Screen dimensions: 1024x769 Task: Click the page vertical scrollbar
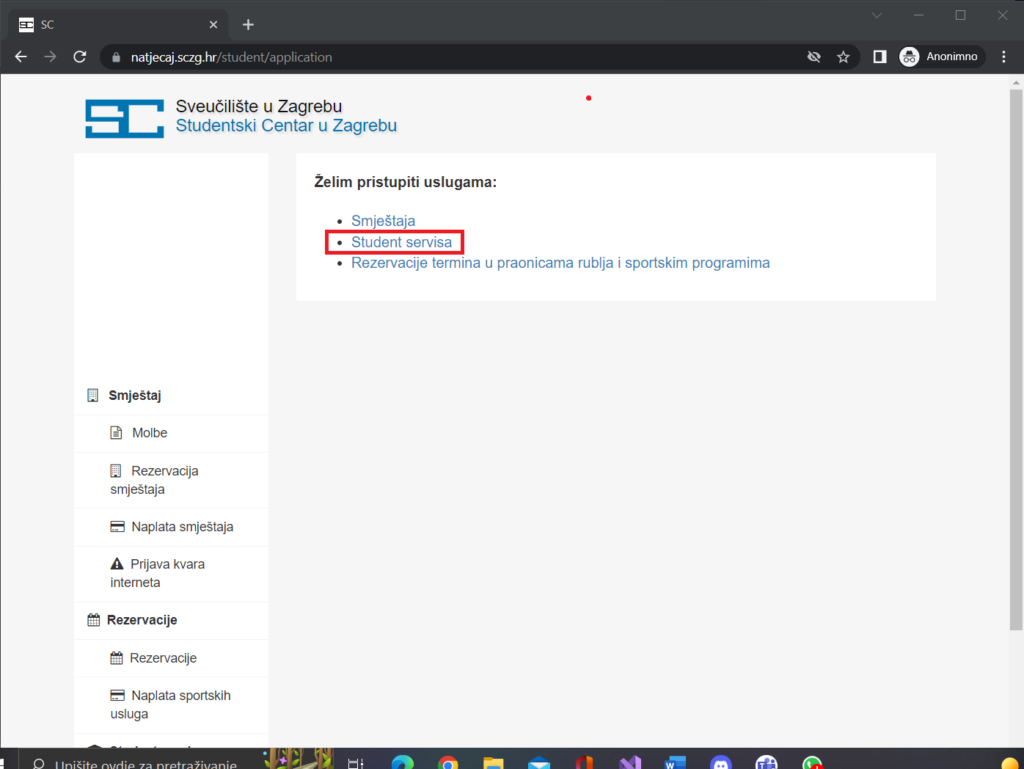[1016, 360]
